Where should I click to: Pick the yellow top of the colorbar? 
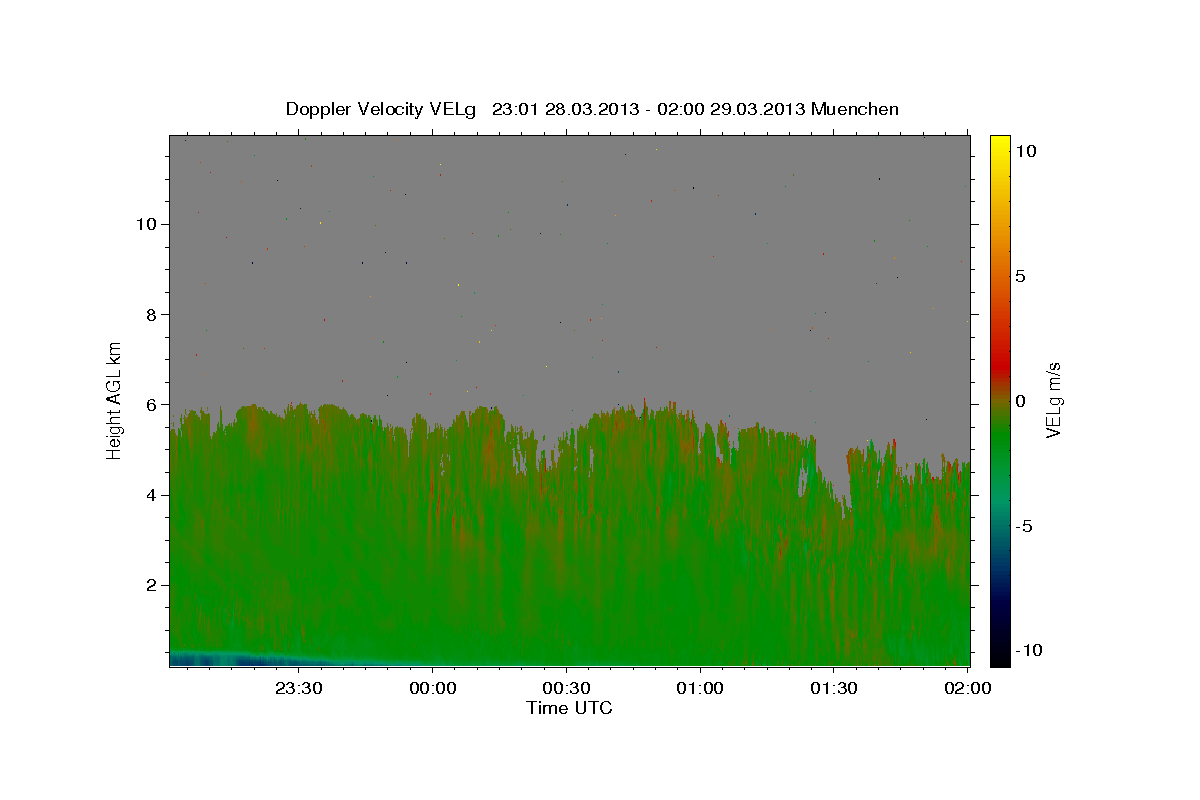[1000, 145]
